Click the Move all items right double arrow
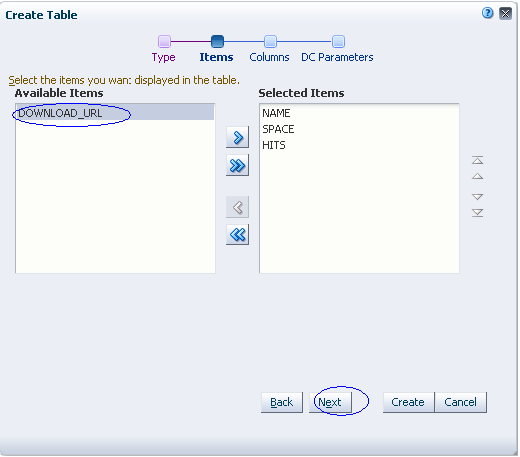 point(237,165)
